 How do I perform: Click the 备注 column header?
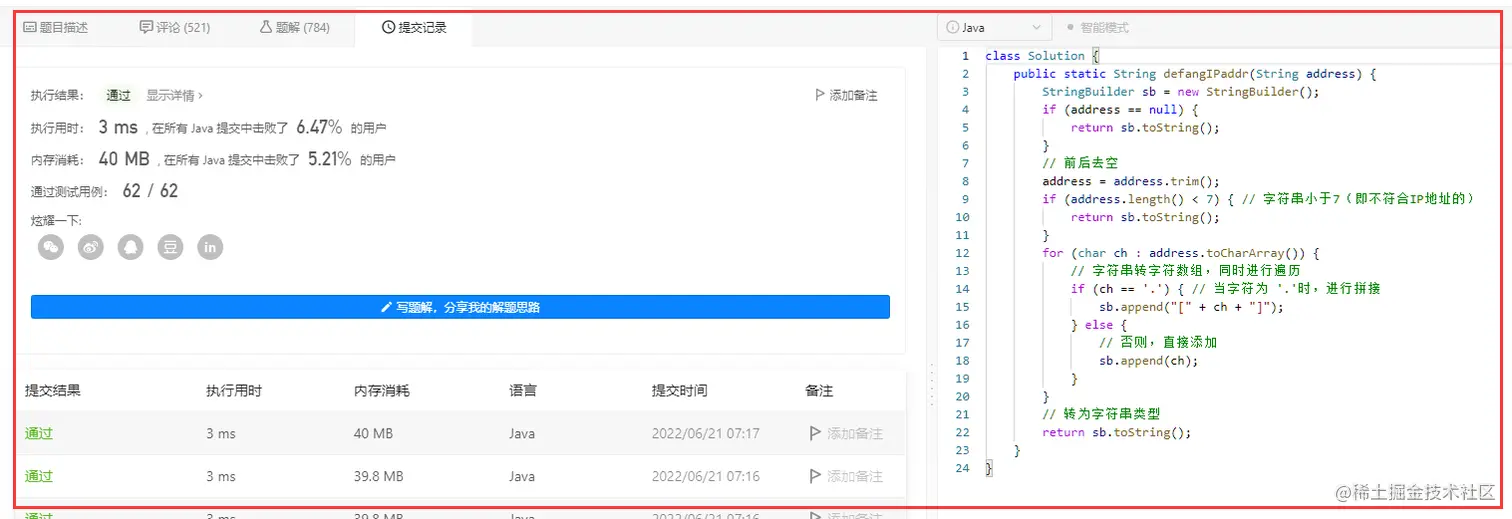point(819,391)
